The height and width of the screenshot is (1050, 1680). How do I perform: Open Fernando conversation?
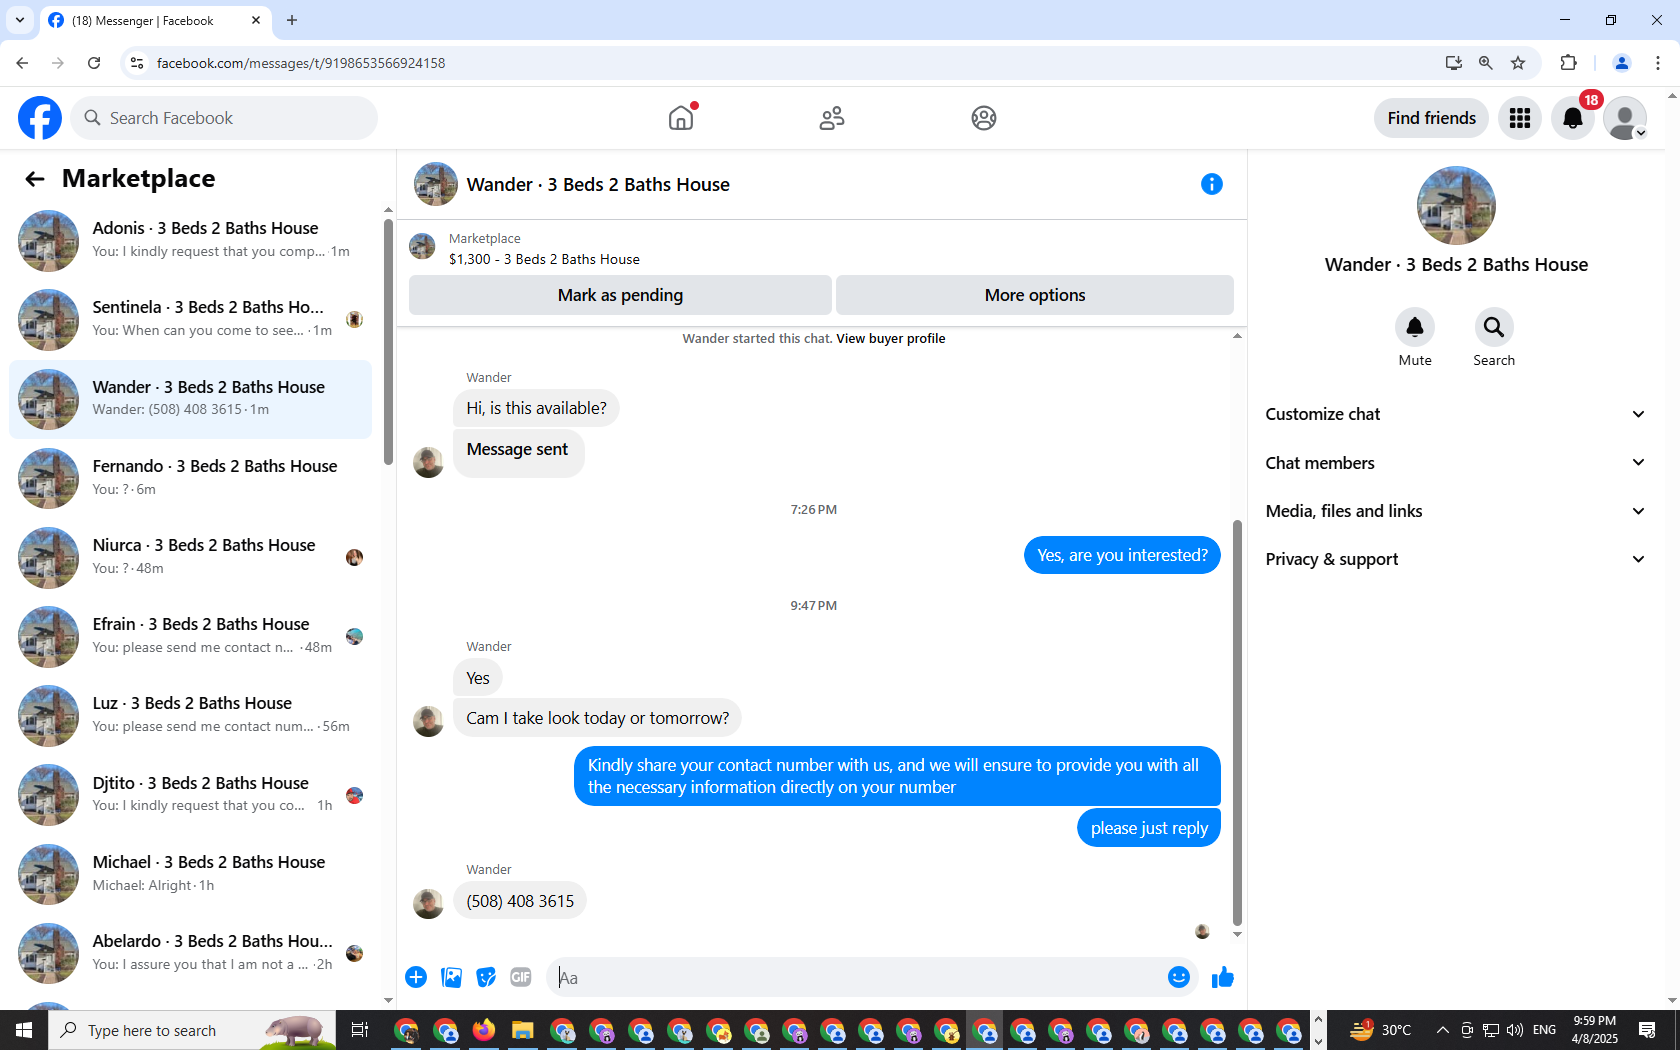coord(190,477)
